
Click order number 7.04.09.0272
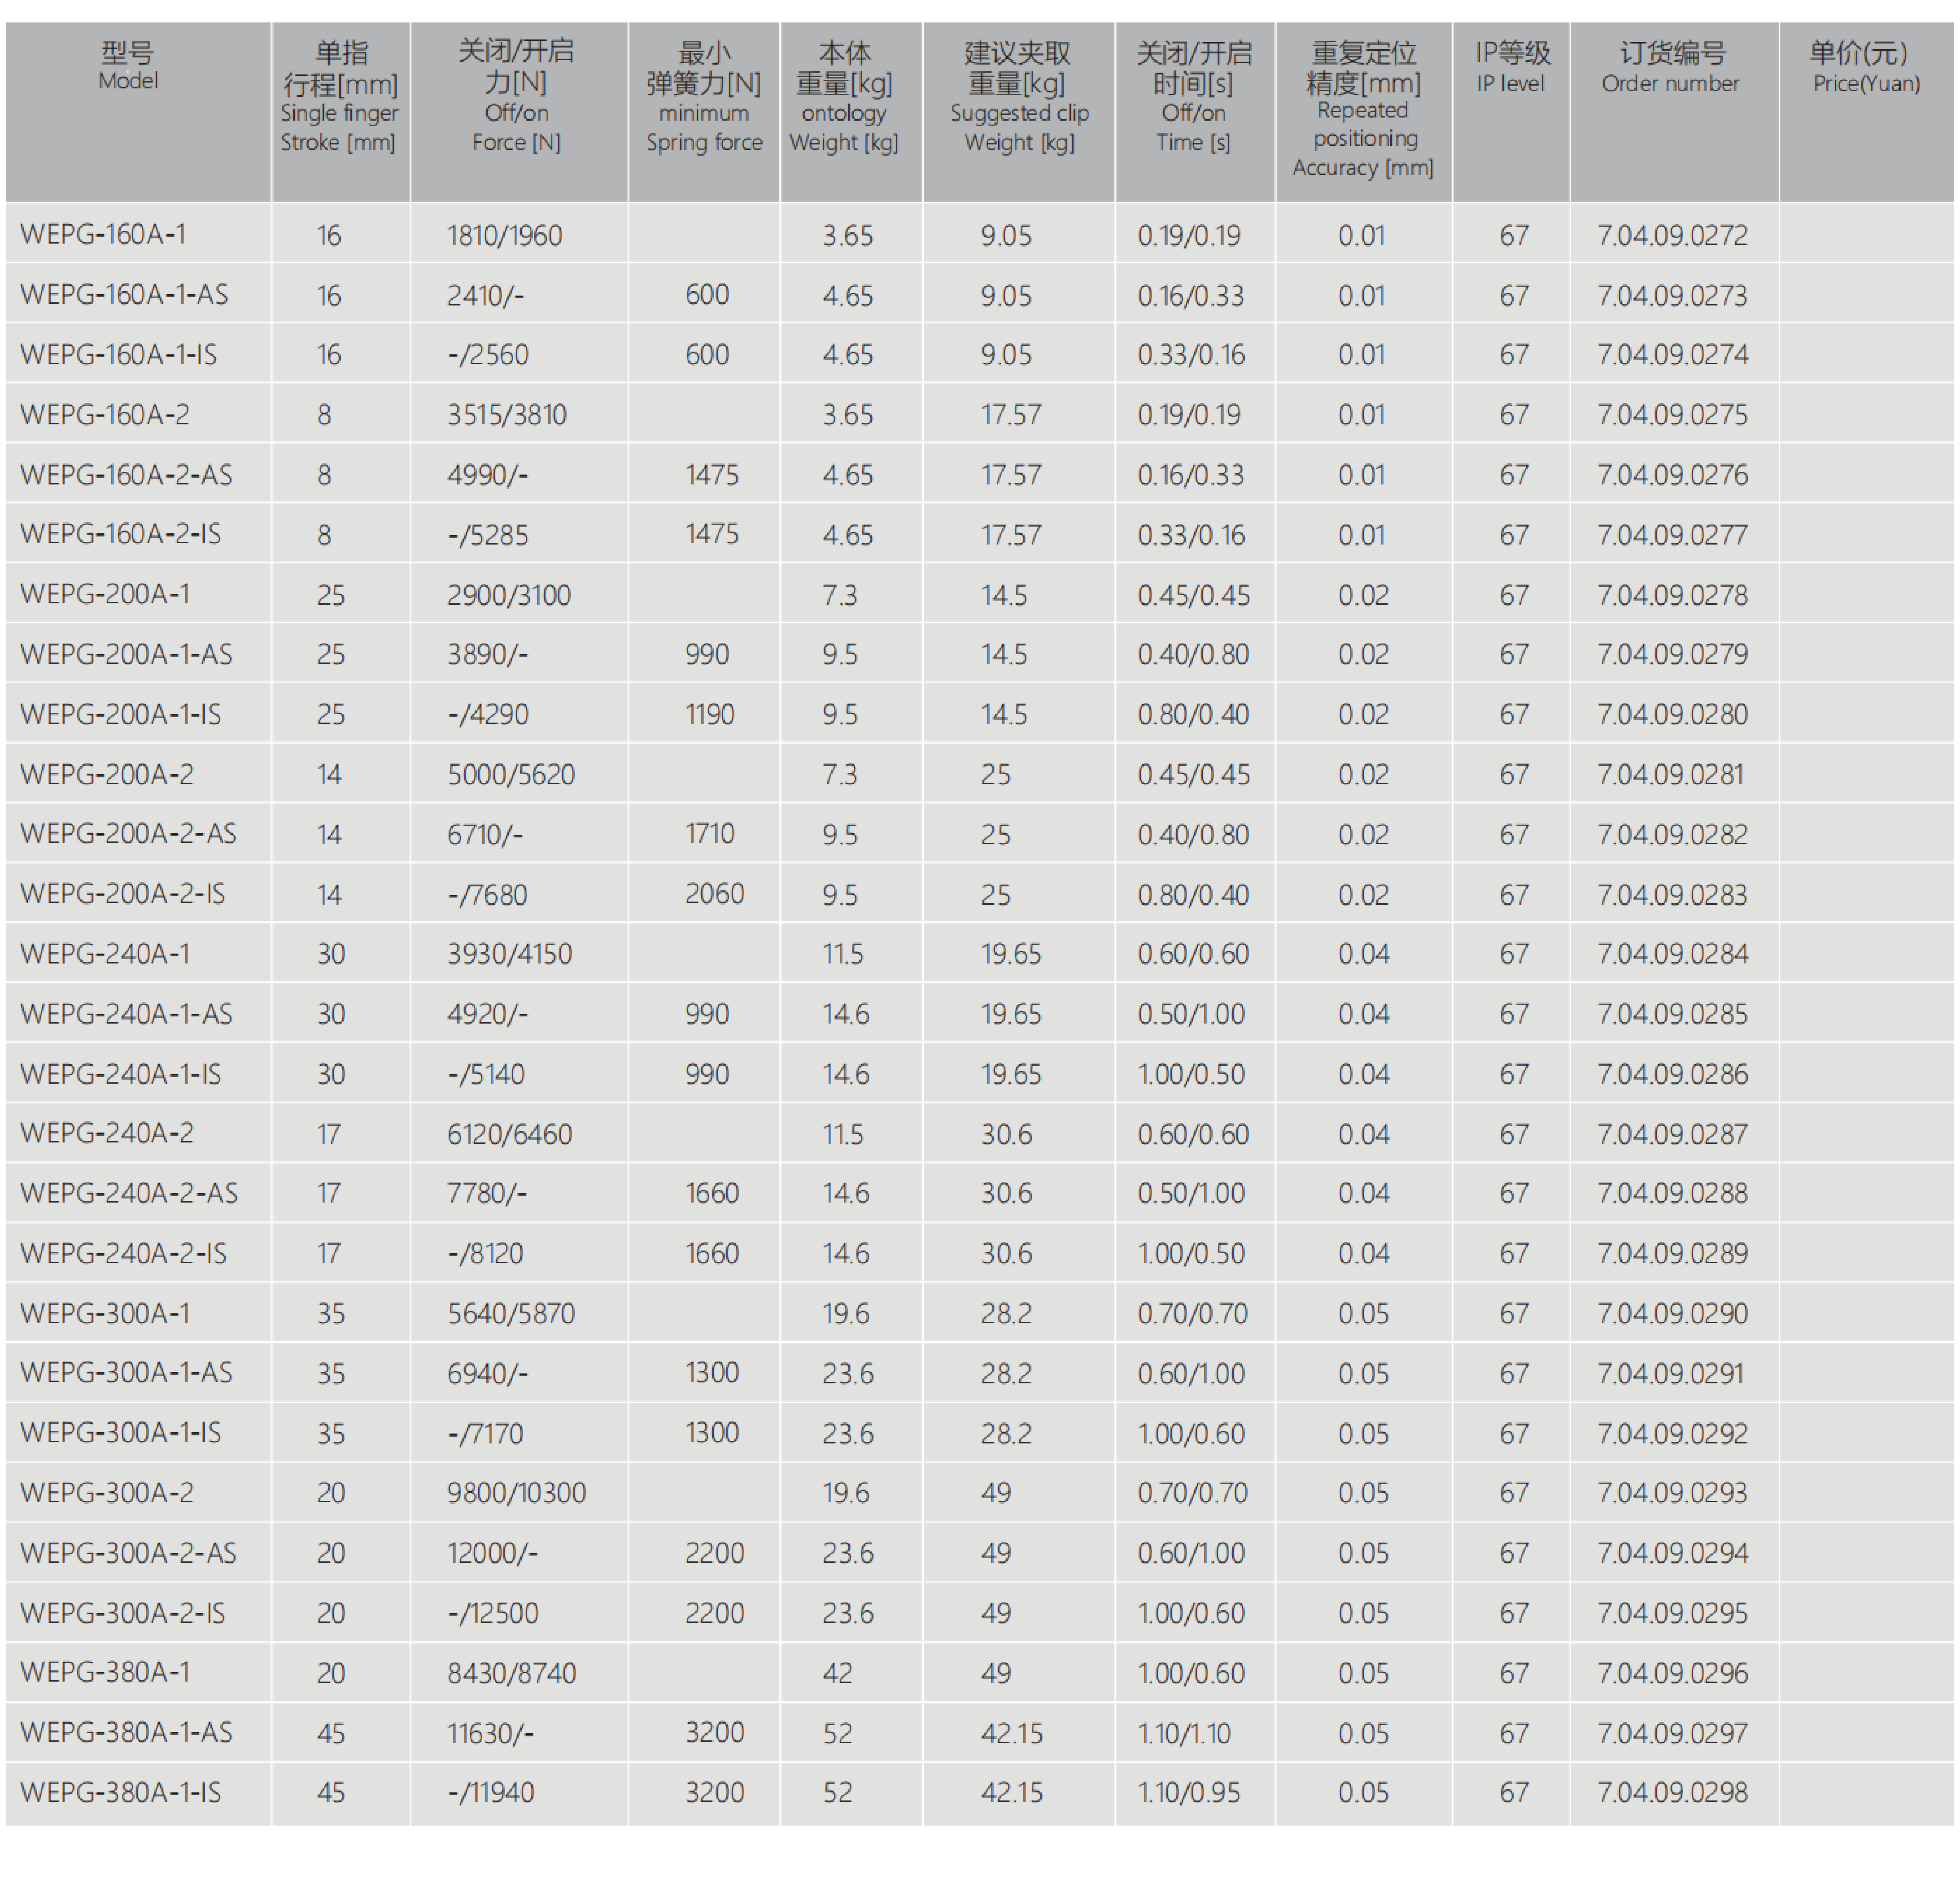1672,235
